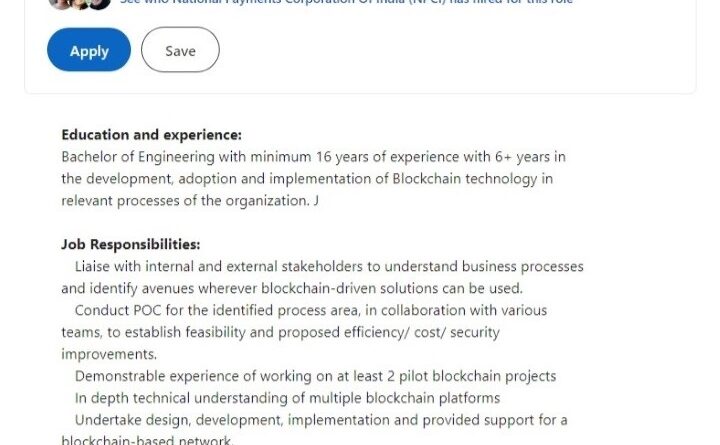
Task: Click the 'Liaise with internal and external stakeholders' line
Action: 329,267
